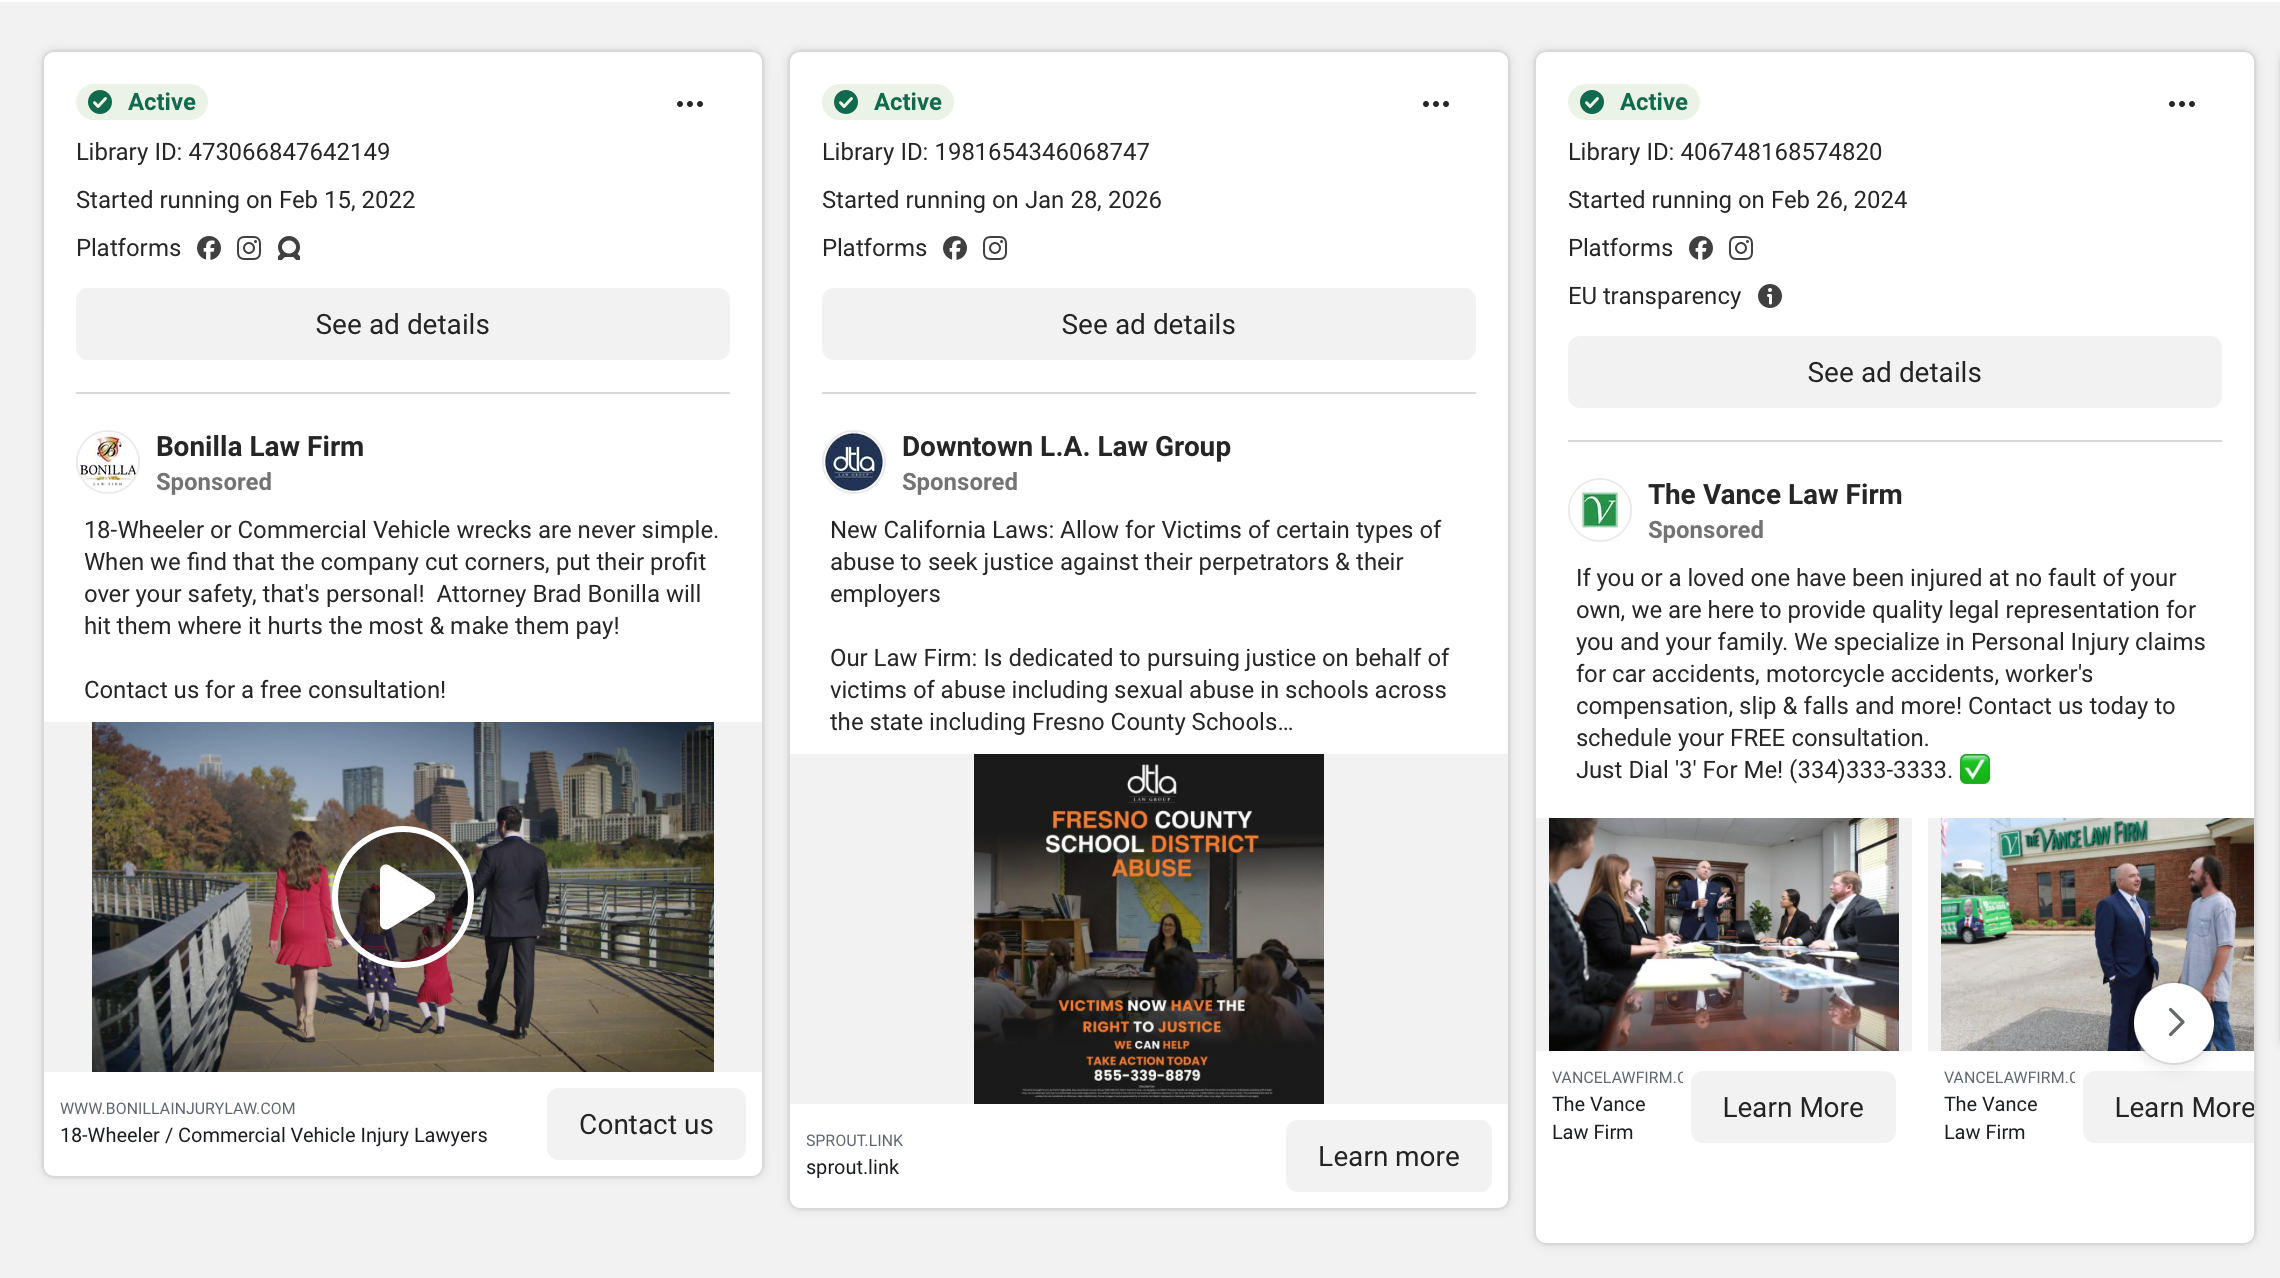Open the three-dot menu on Vance Law Firm ad

(x=2182, y=104)
